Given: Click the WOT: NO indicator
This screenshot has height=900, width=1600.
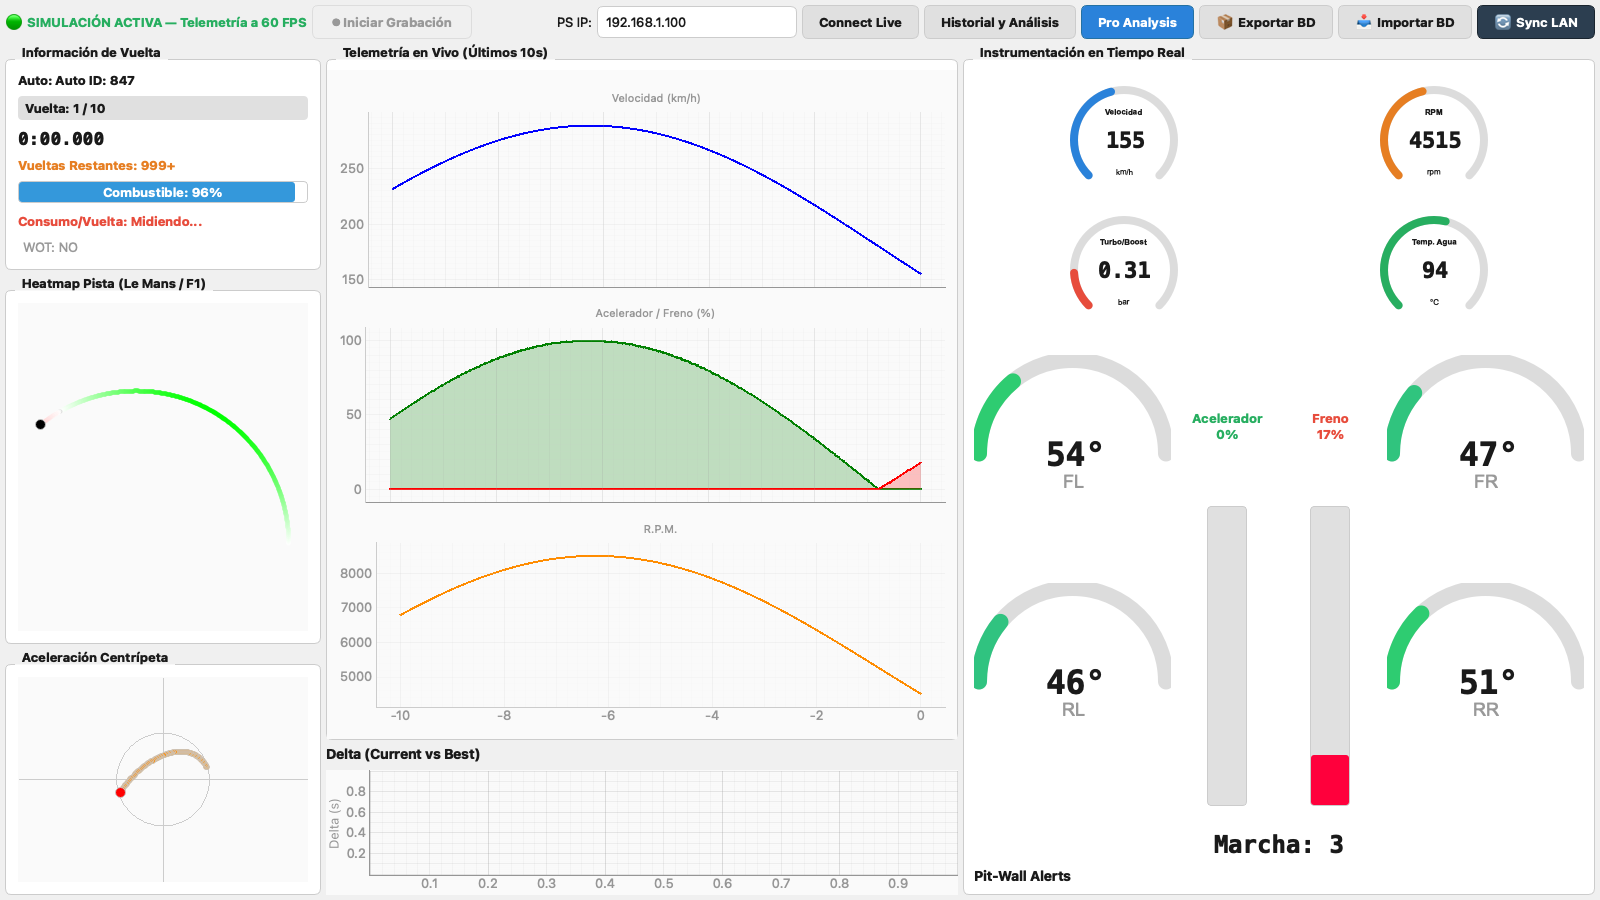Looking at the screenshot, I should point(50,247).
